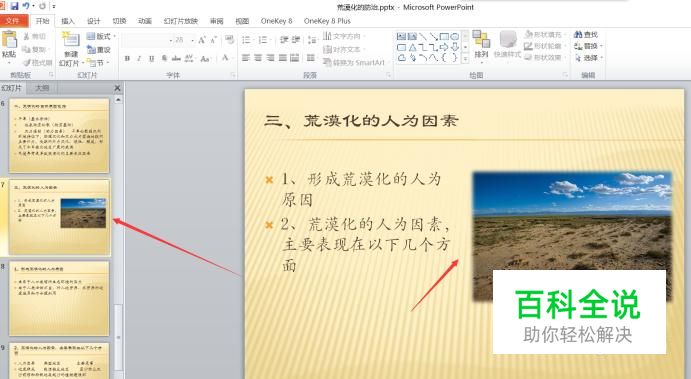
Task: Open the OneKey 8 tab
Action: point(276,21)
